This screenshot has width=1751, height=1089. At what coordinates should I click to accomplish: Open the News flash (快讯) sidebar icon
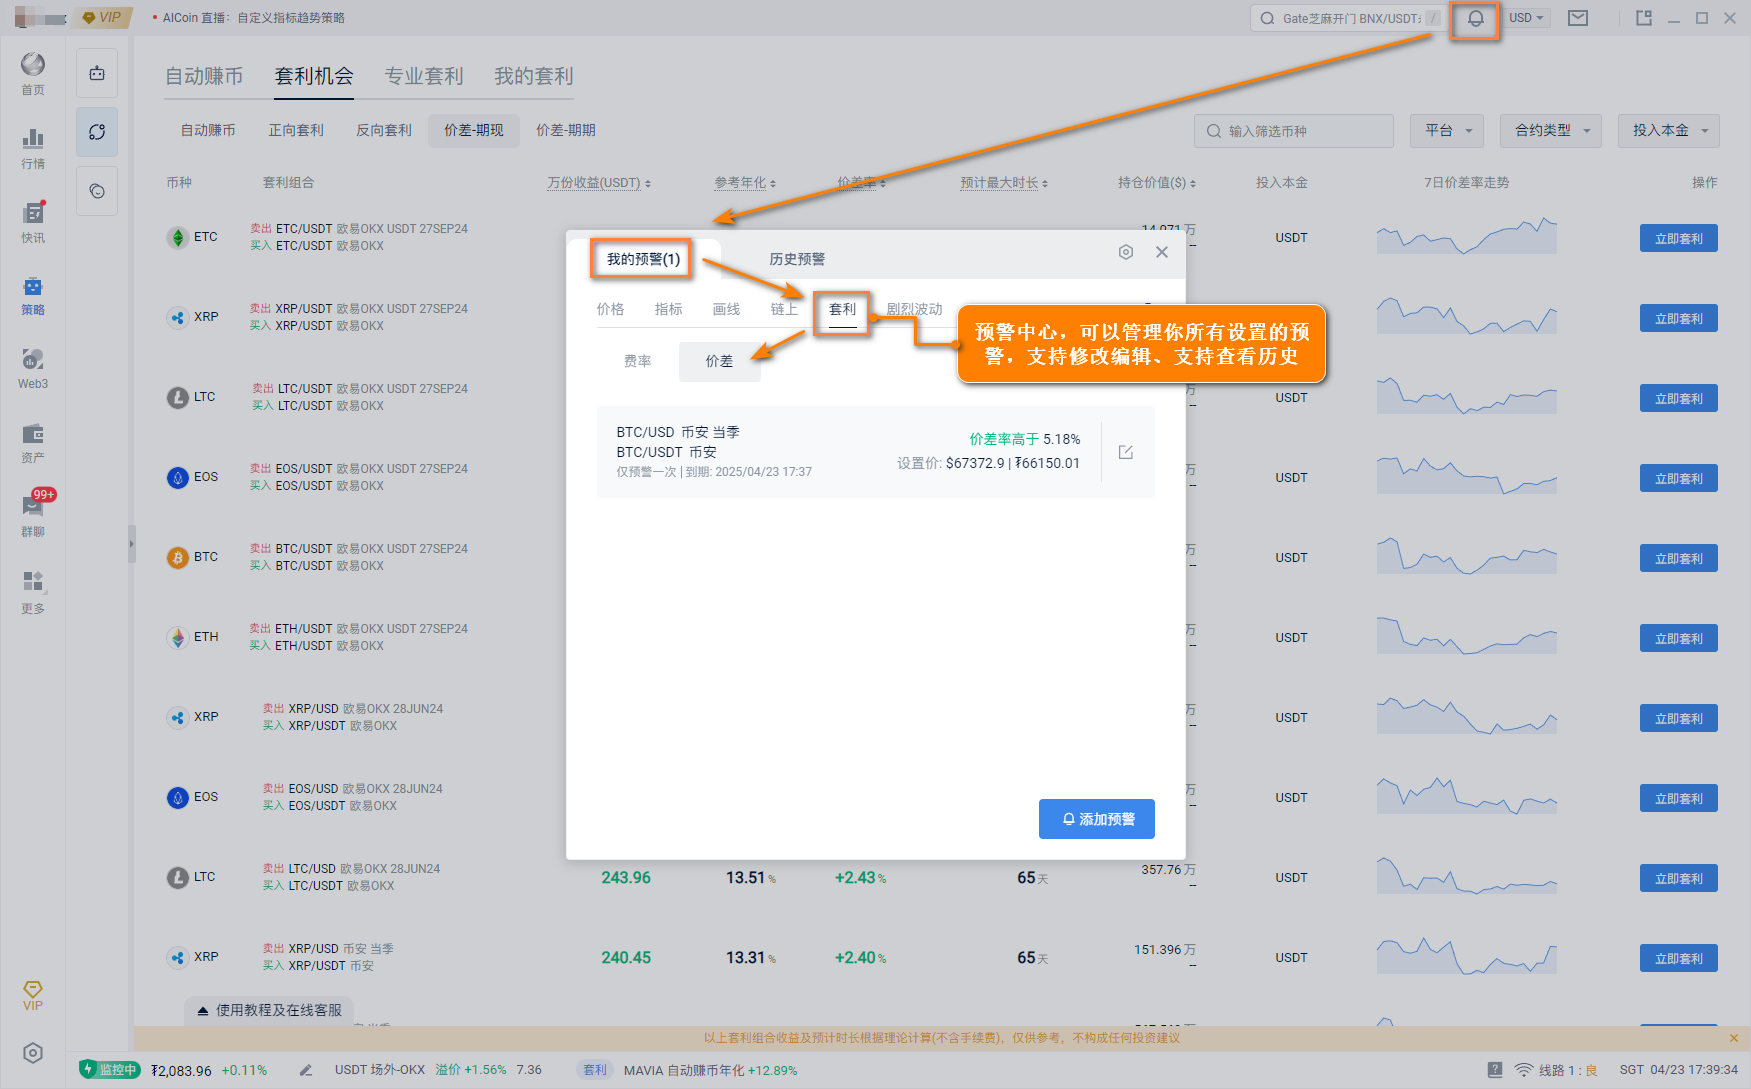click(33, 222)
